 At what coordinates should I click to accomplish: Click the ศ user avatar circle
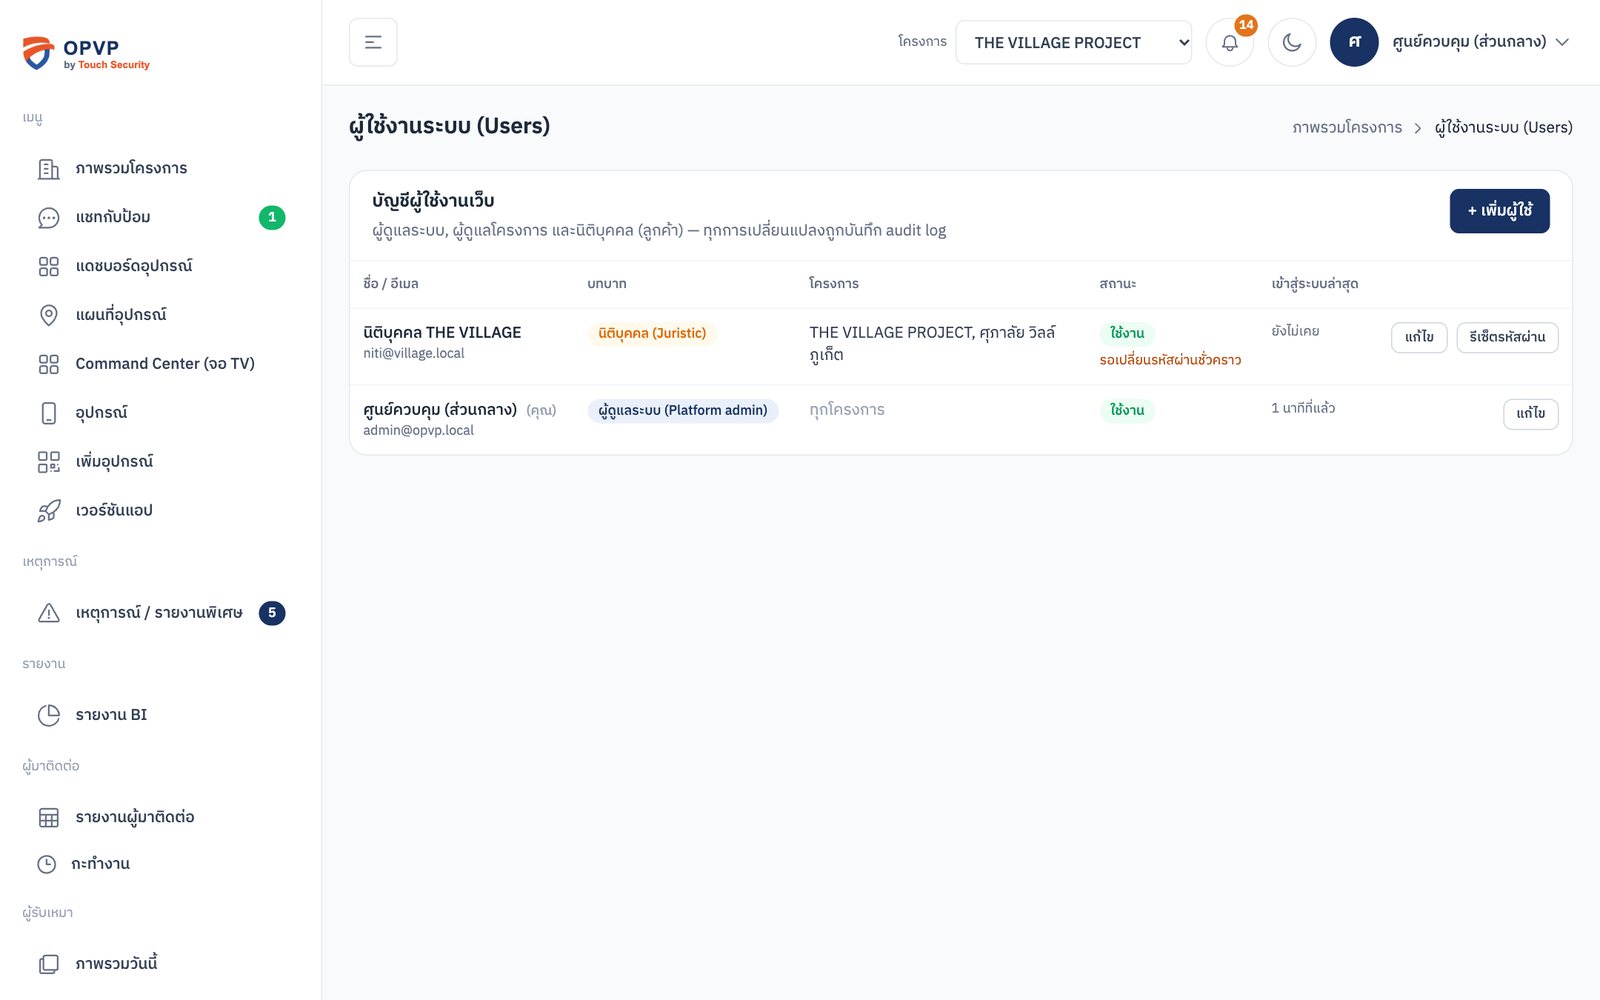[1354, 42]
